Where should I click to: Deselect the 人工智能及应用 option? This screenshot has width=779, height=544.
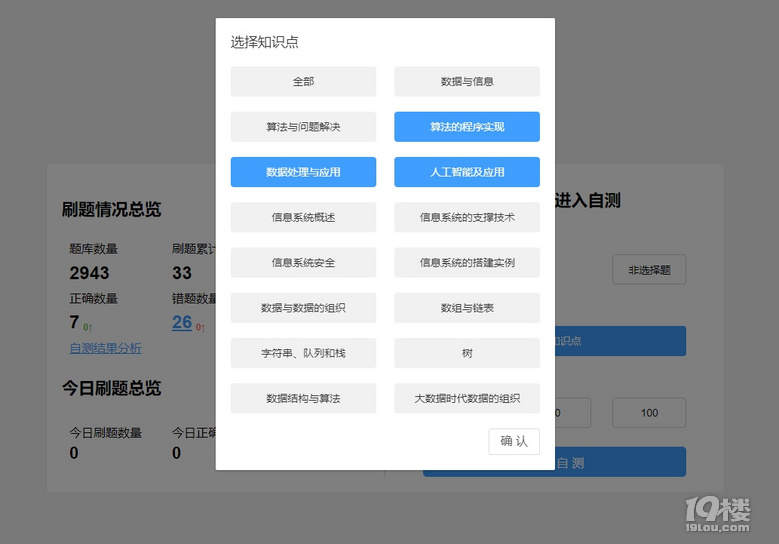coord(467,172)
